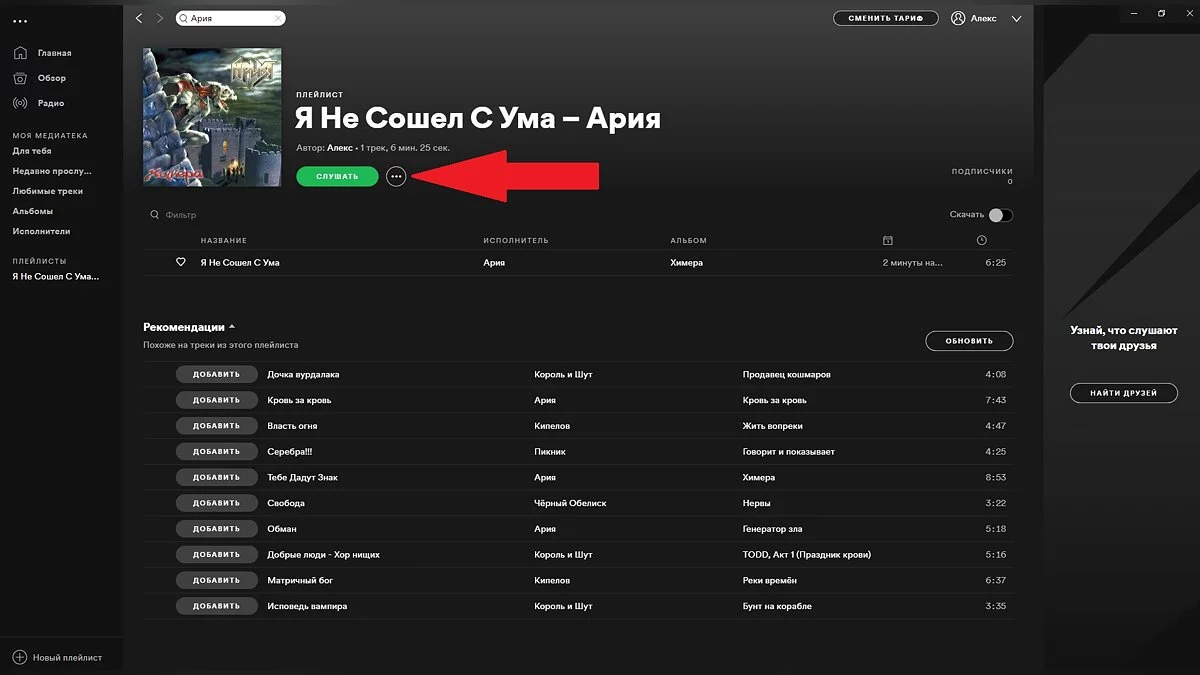Click the browse icon beside Обзор

(21, 78)
